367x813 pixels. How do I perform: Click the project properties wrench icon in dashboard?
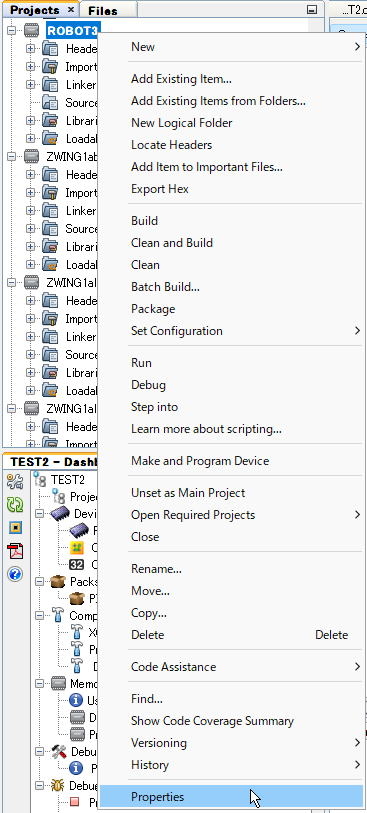[15, 481]
